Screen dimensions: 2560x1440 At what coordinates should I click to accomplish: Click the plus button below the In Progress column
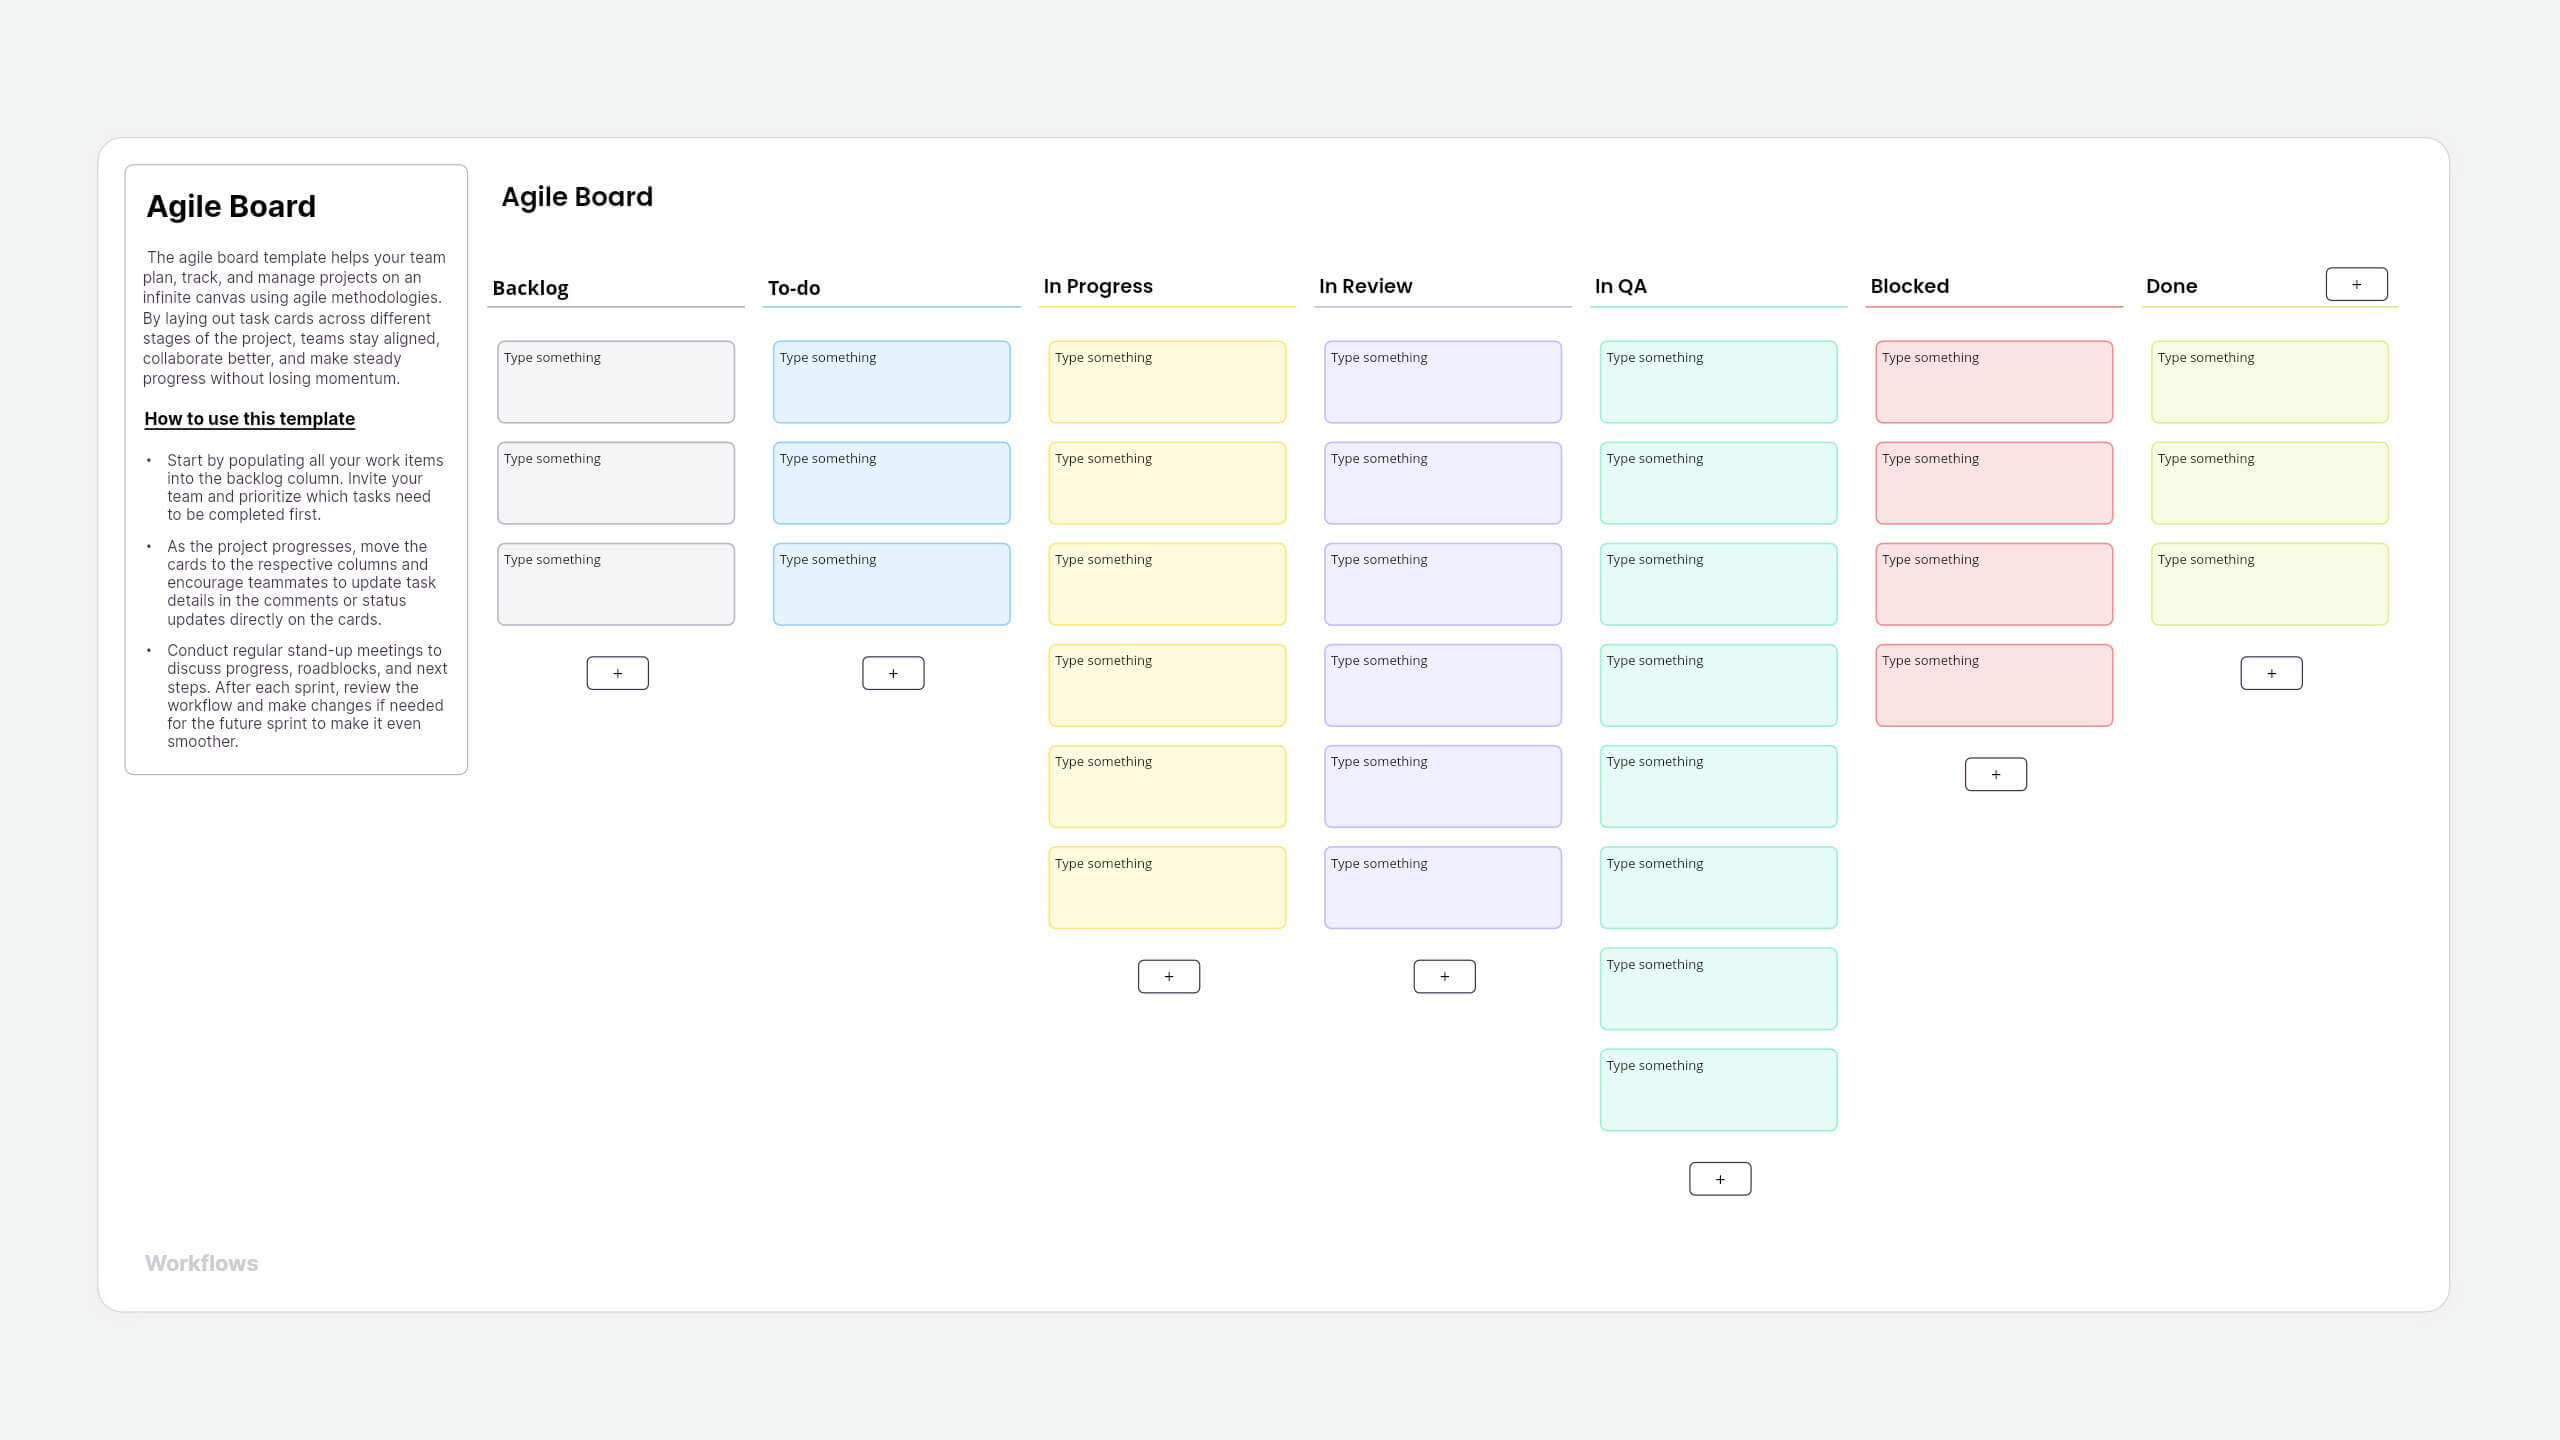[1168, 975]
